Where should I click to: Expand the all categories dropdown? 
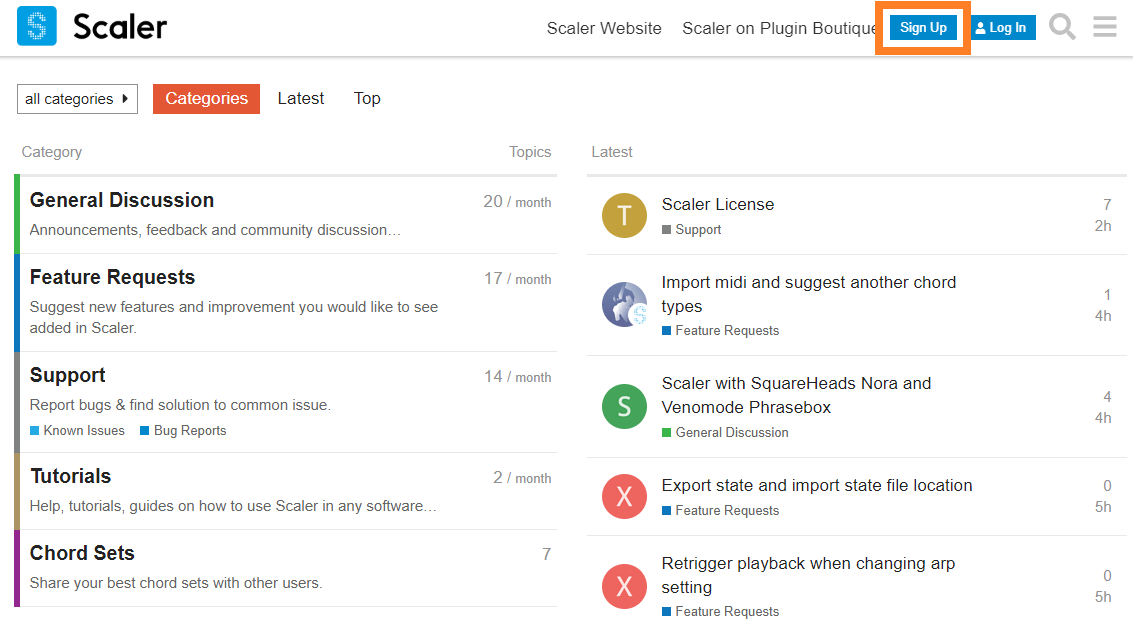(x=77, y=99)
